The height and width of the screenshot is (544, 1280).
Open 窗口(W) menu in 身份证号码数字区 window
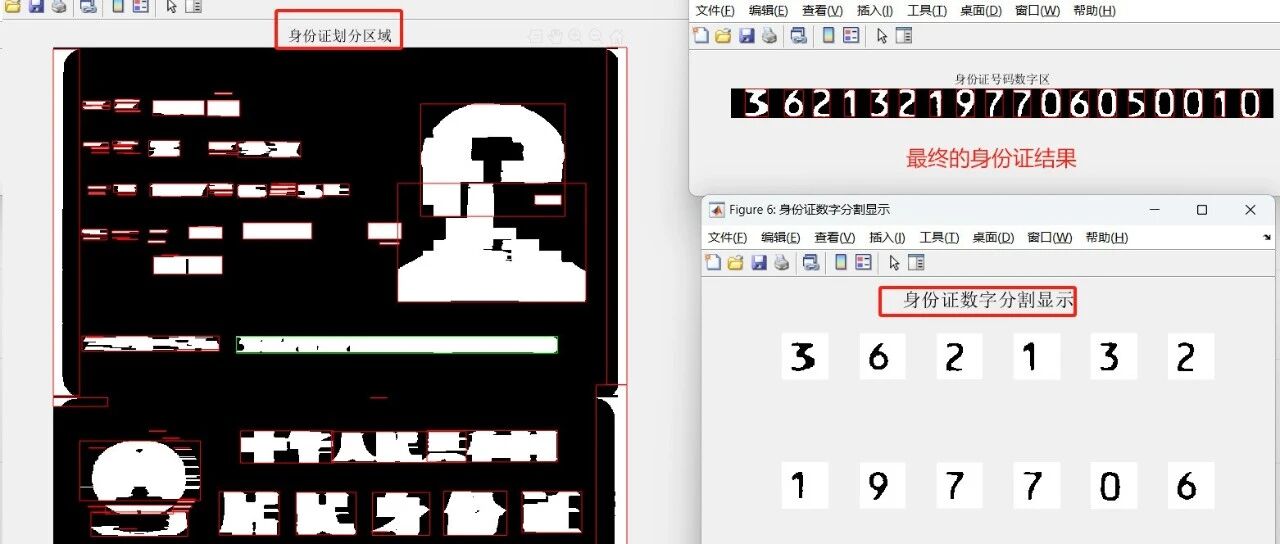point(1037,11)
